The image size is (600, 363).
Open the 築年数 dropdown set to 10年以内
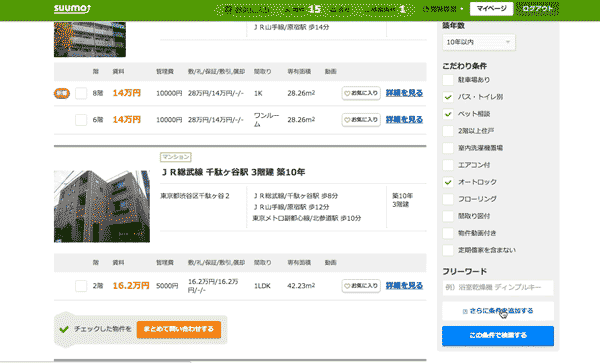pyautogui.click(x=479, y=42)
